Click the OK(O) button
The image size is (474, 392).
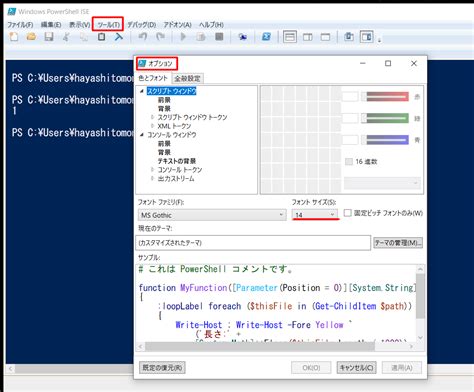[311, 368]
